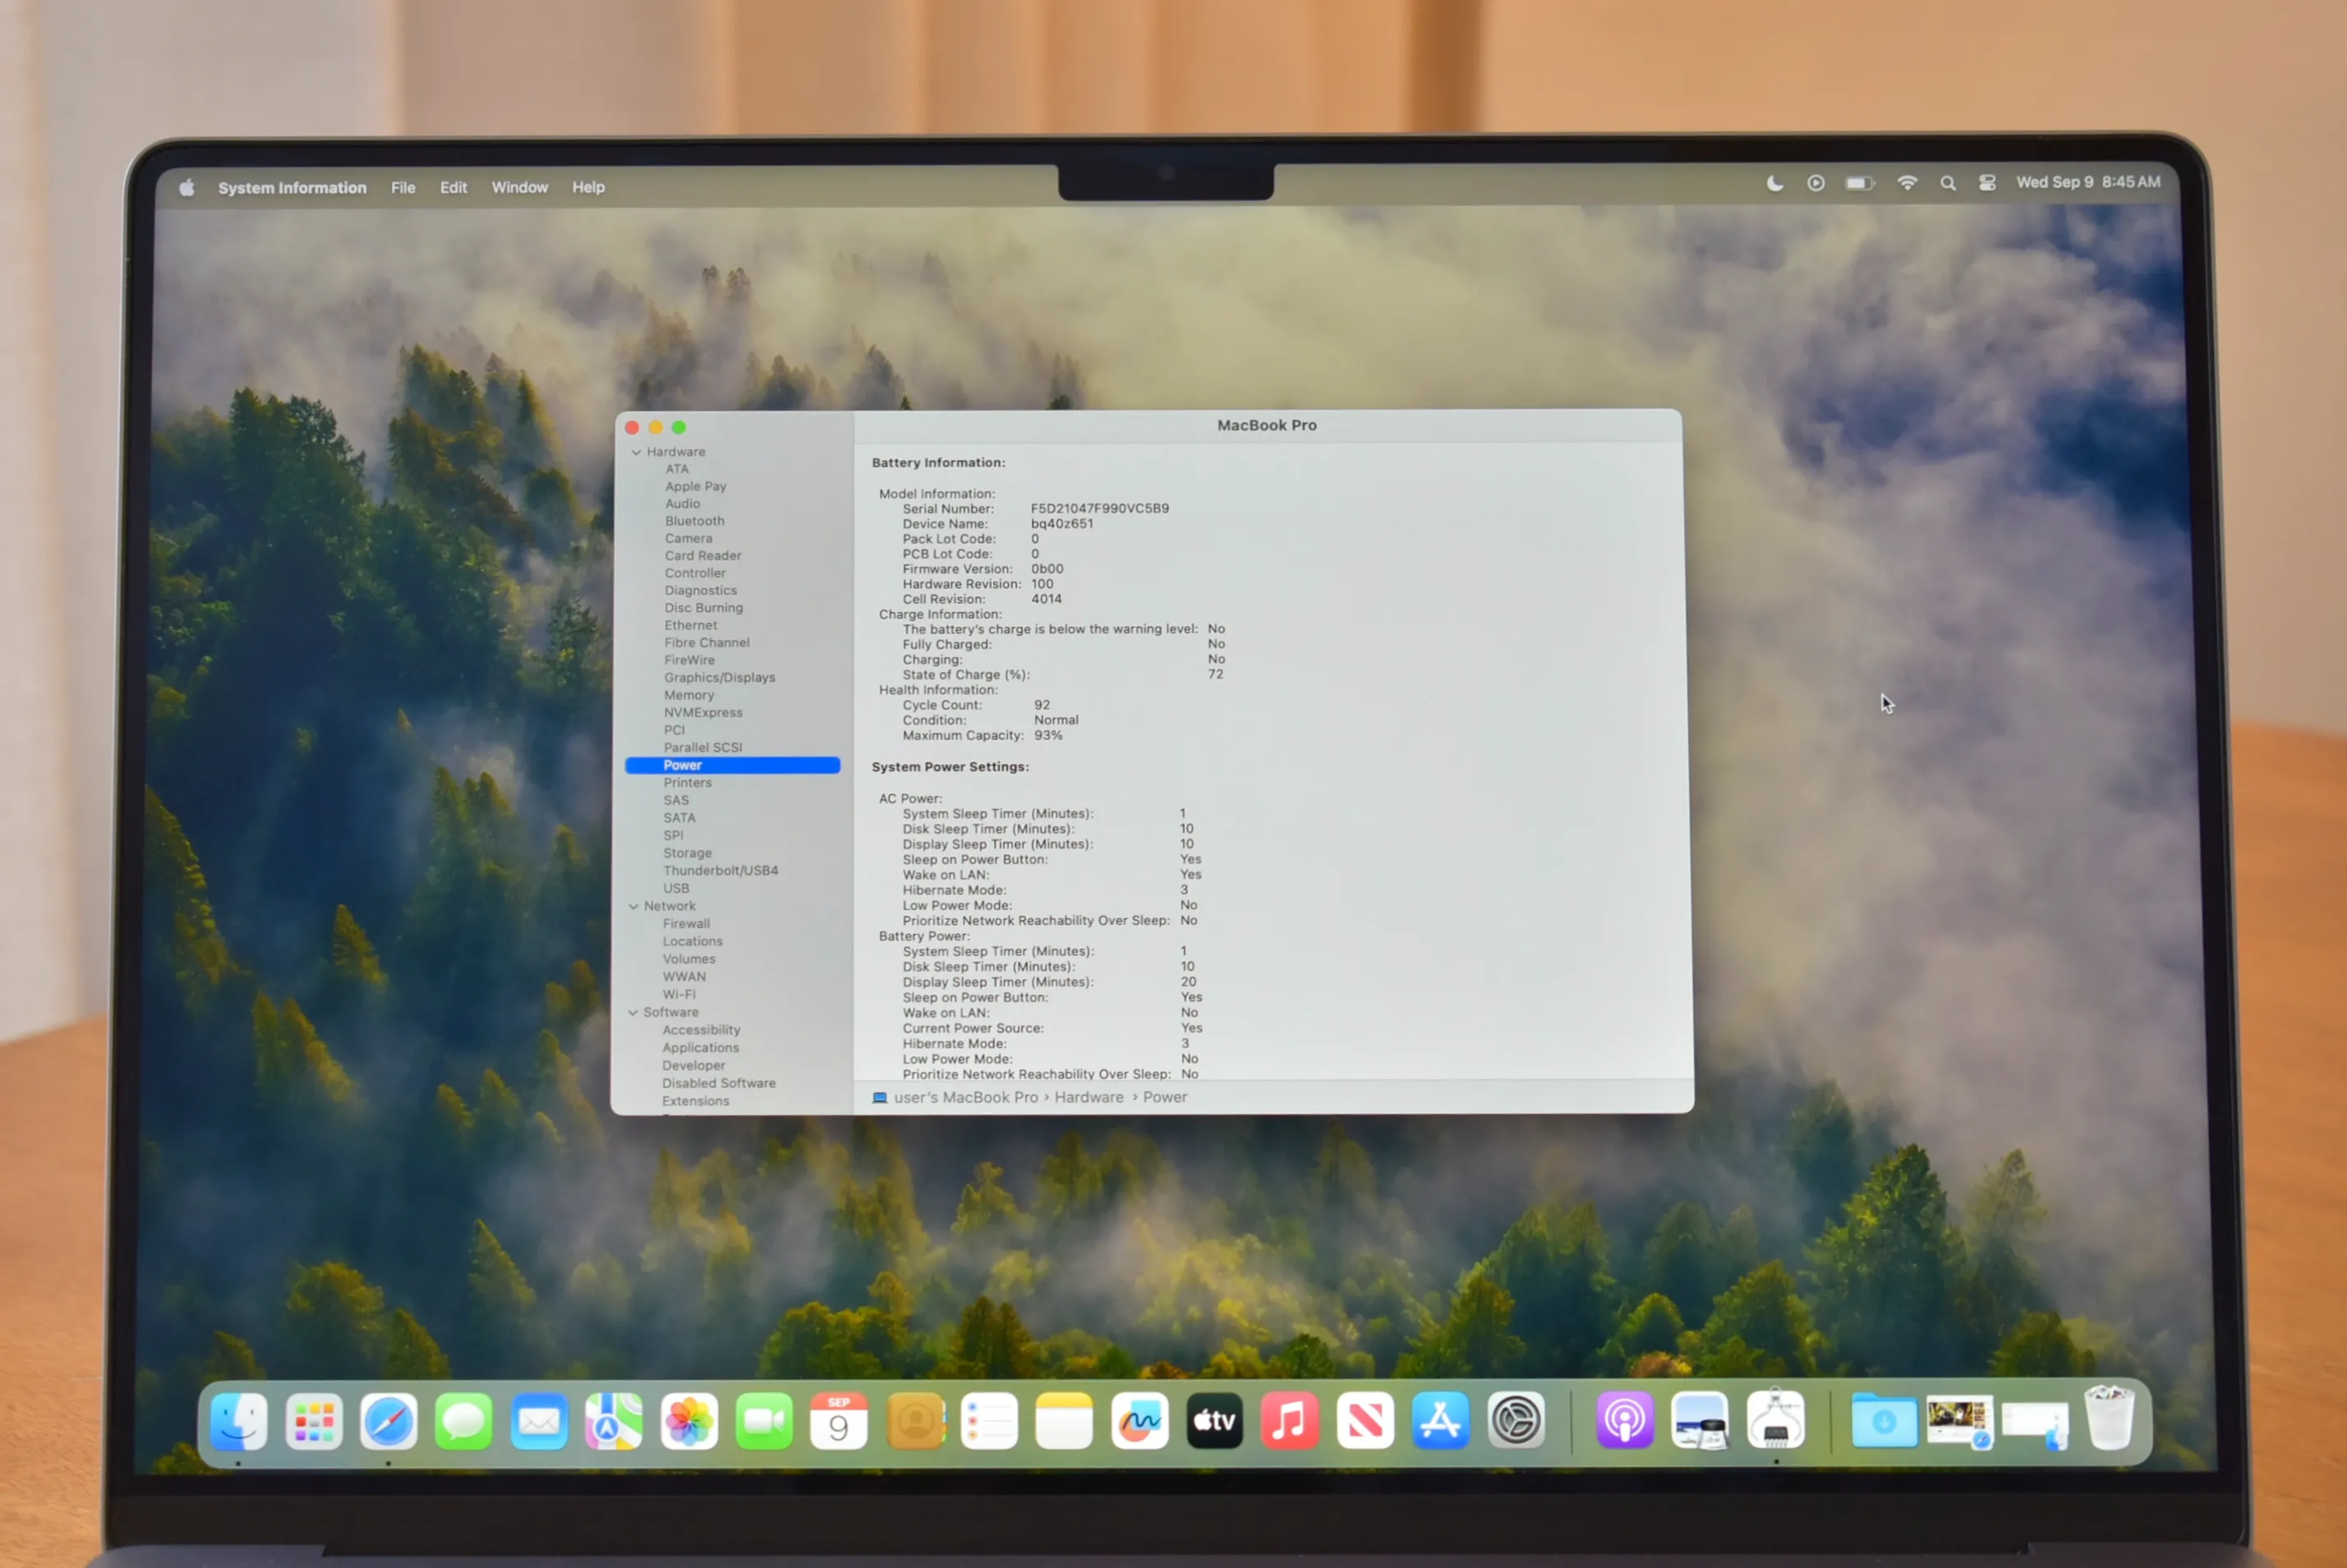Open Spotlight search magnifier in menu bar

tap(1948, 183)
